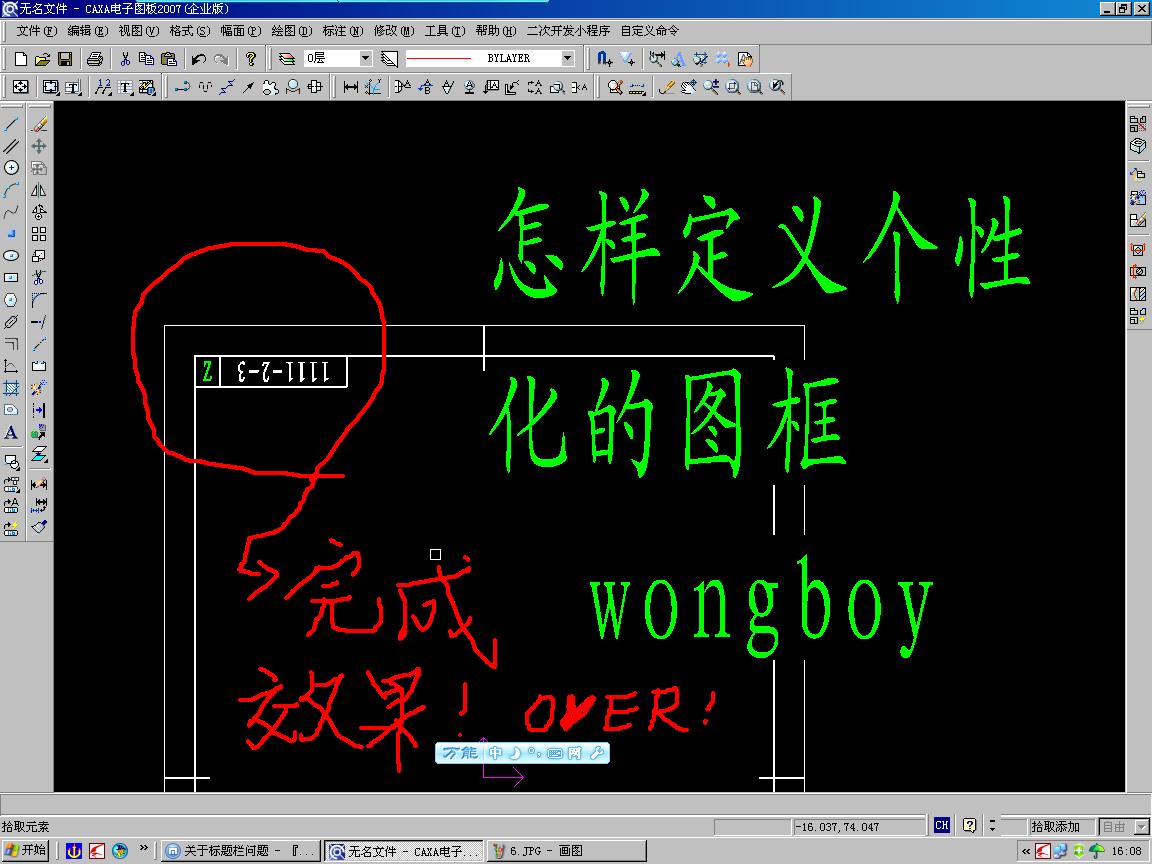Open the 工具(T) menu
Screen dimensions: 1152x864
click(445, 31)
